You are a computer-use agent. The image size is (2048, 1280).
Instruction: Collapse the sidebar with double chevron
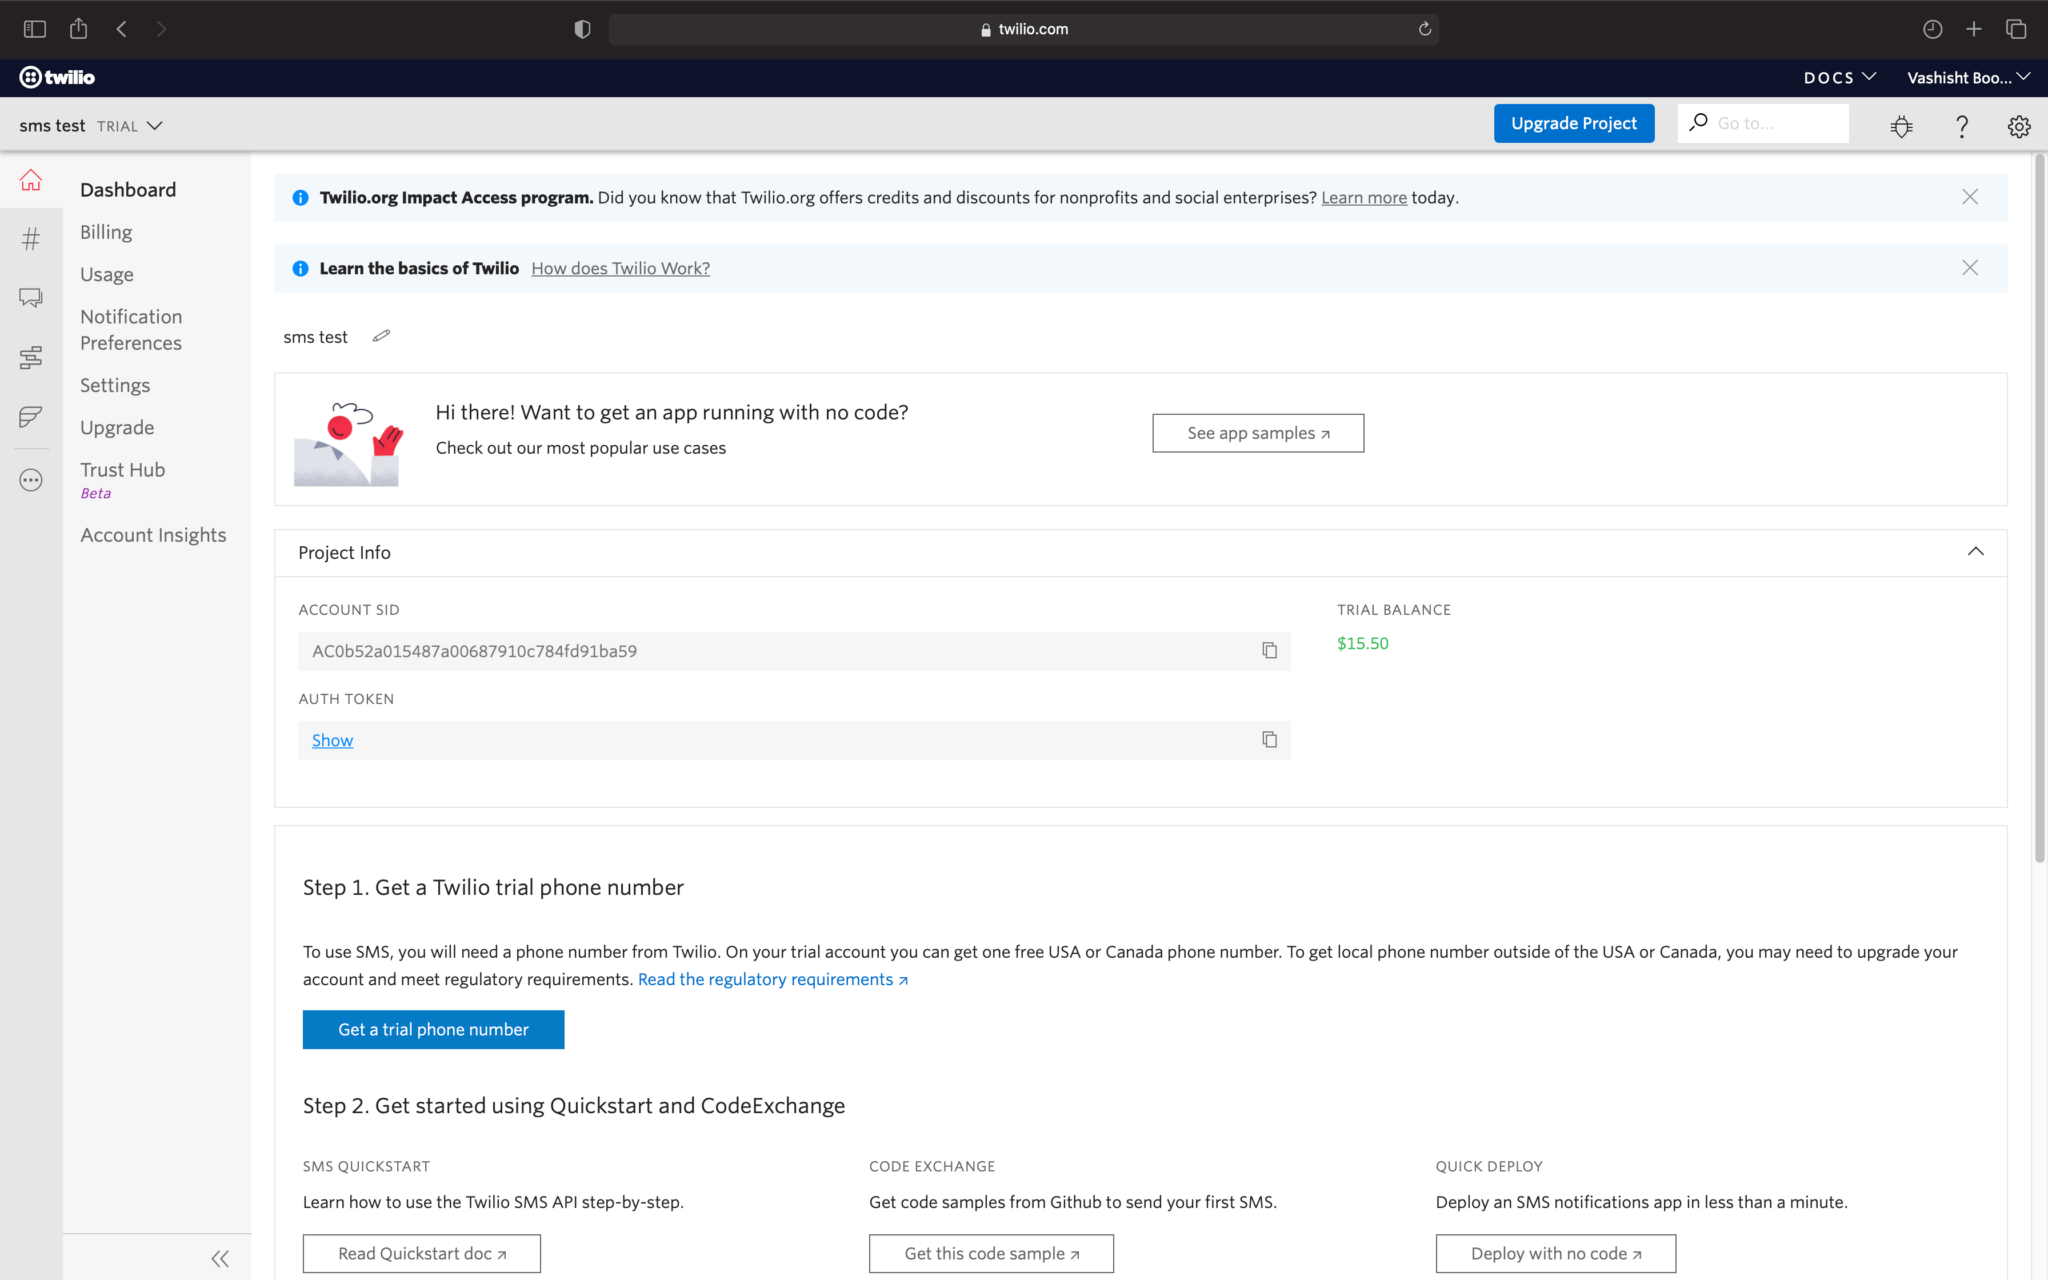point(220,1258)
